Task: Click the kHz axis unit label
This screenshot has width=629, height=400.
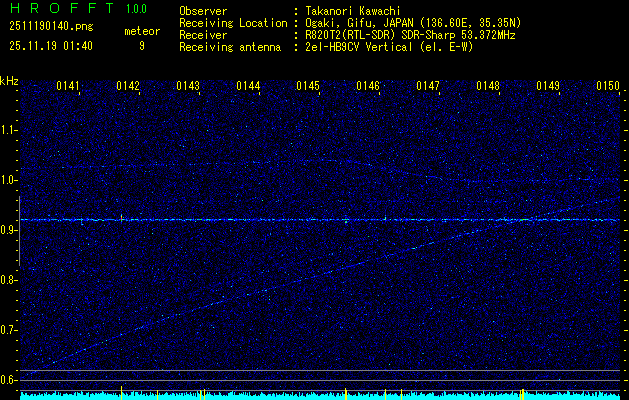Action: (x=9, y=81)
